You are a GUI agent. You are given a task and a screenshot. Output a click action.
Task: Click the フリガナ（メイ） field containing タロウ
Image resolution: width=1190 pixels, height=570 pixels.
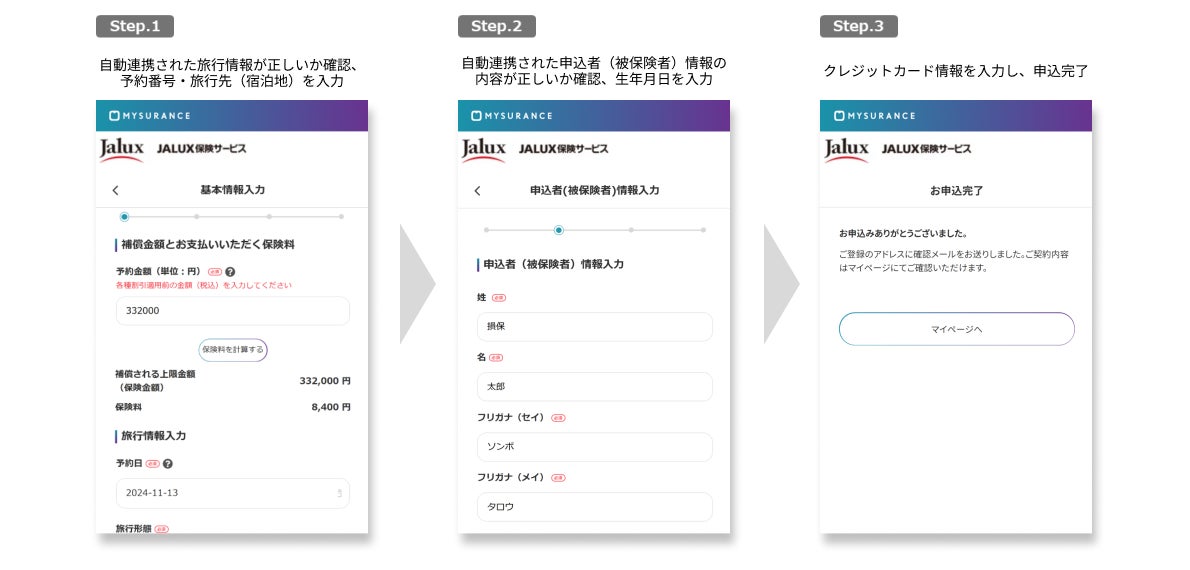tap(594, 507)
